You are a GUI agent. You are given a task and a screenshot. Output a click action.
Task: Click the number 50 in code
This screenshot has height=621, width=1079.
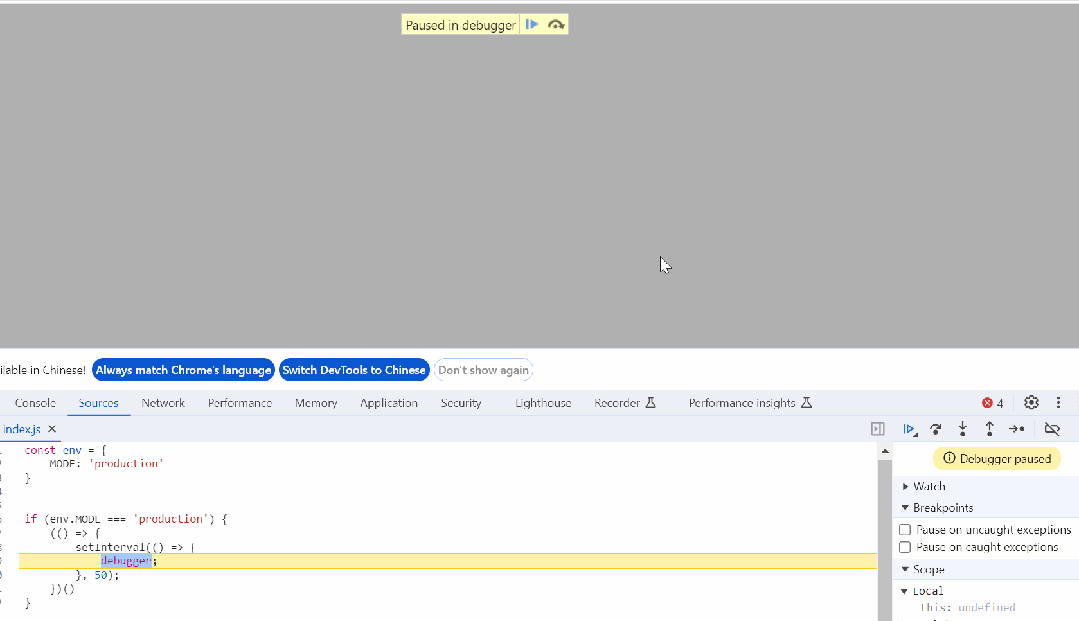click(x=100, y=576)
